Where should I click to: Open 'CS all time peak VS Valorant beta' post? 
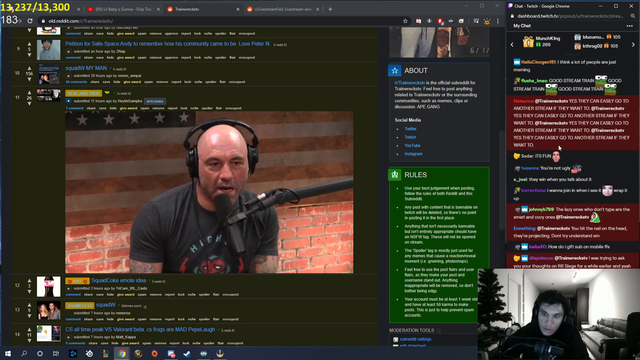point(140,329)
